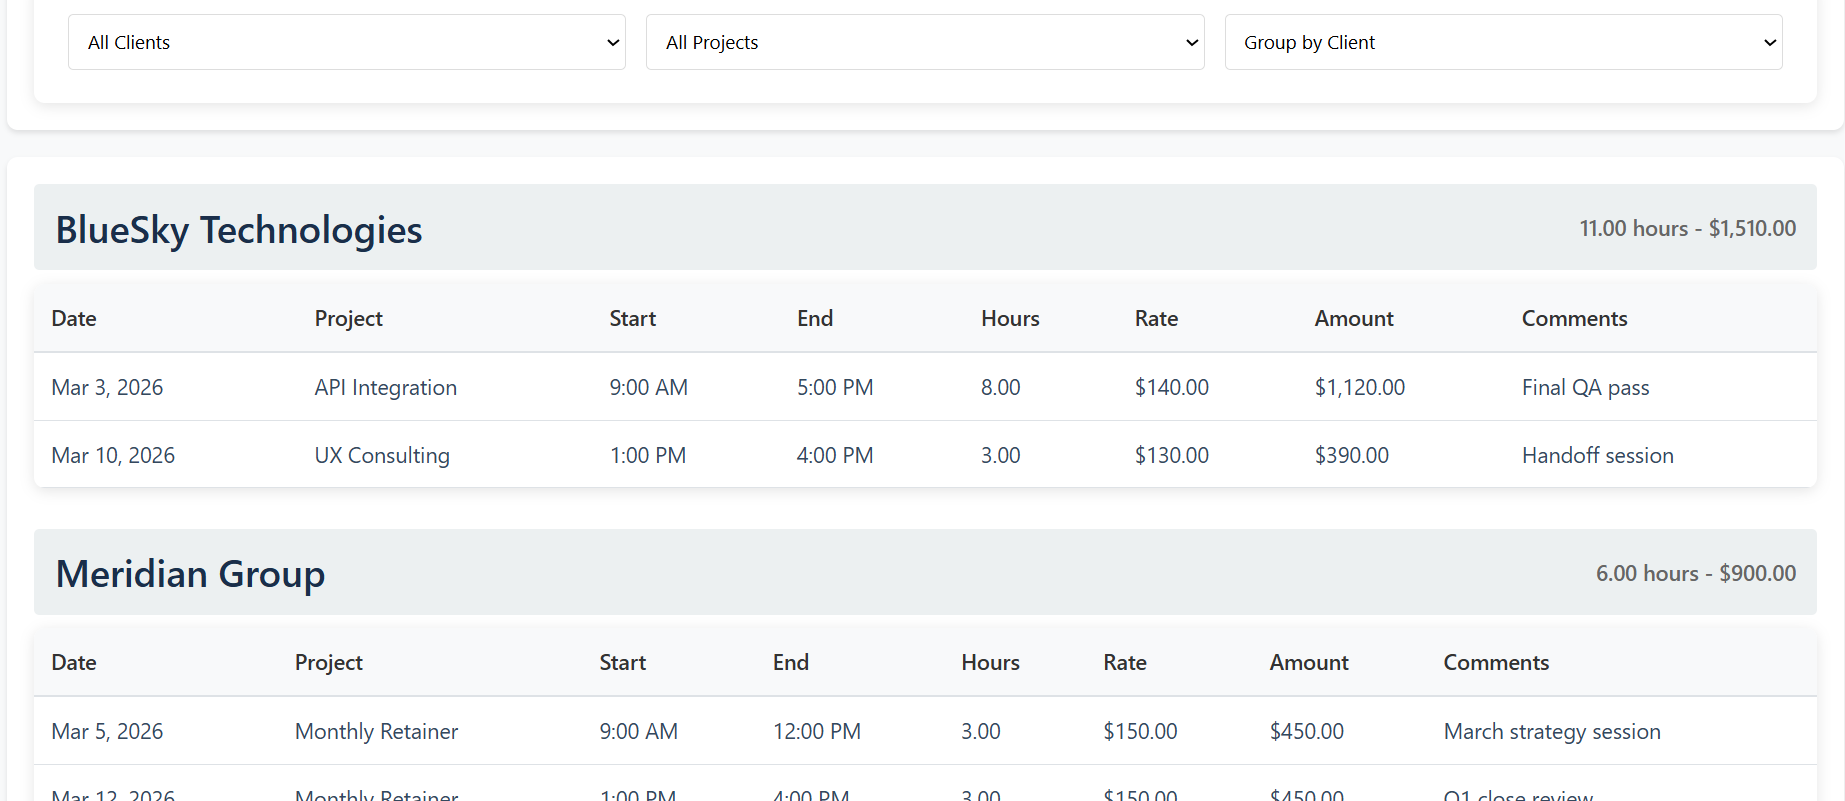Click the Amount column header in BlueSky table

point(1354,318)
